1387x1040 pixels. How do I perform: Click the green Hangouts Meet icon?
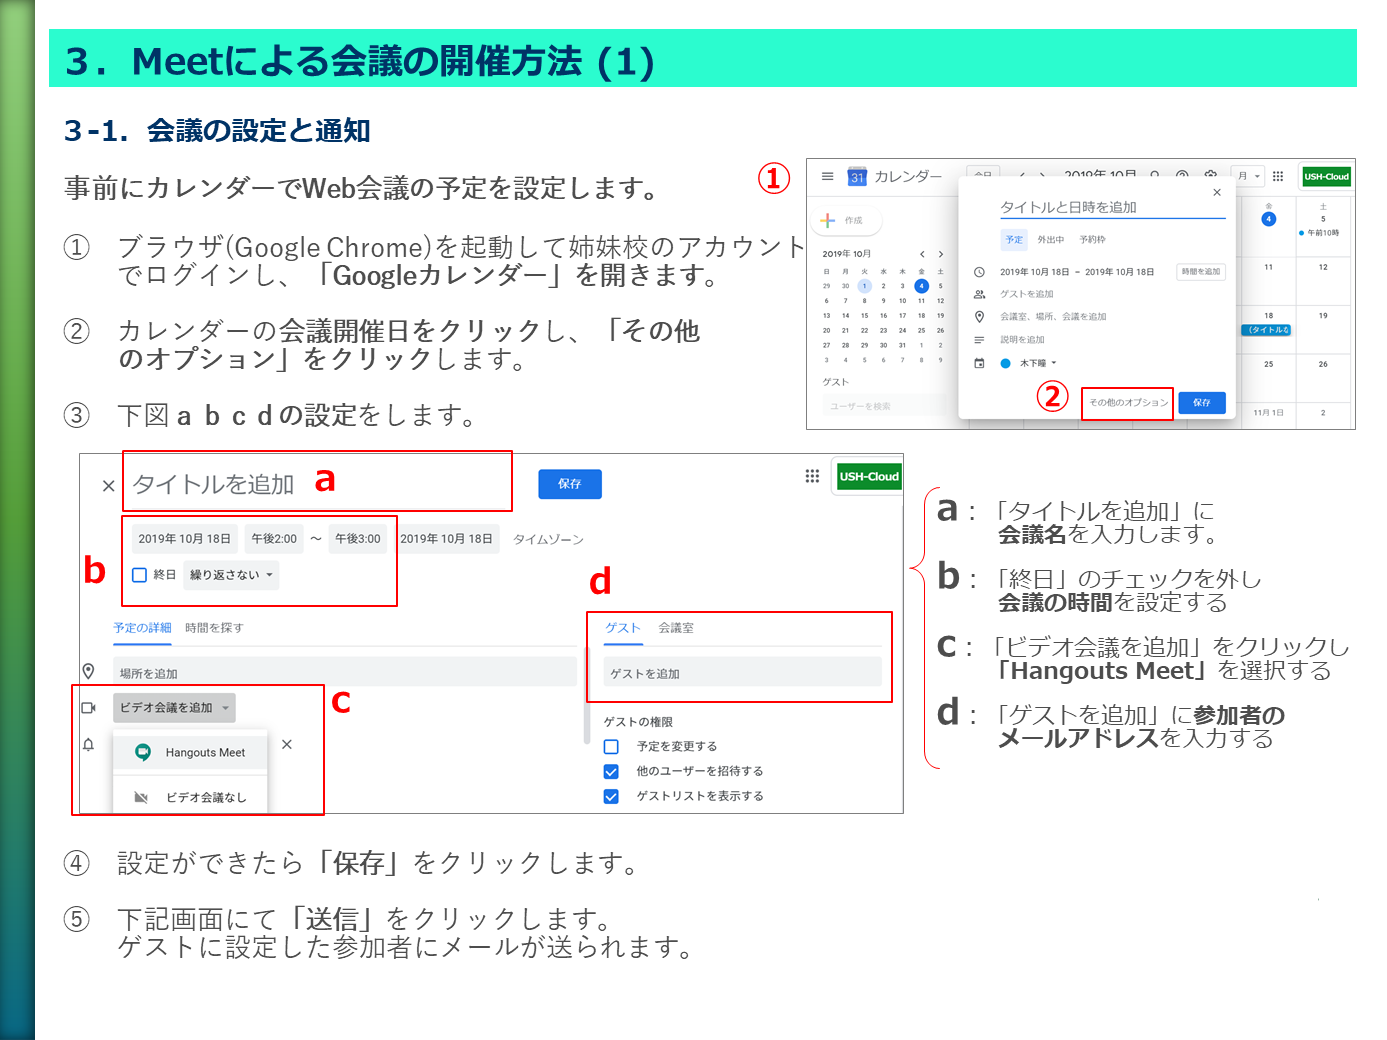(143, 752)
